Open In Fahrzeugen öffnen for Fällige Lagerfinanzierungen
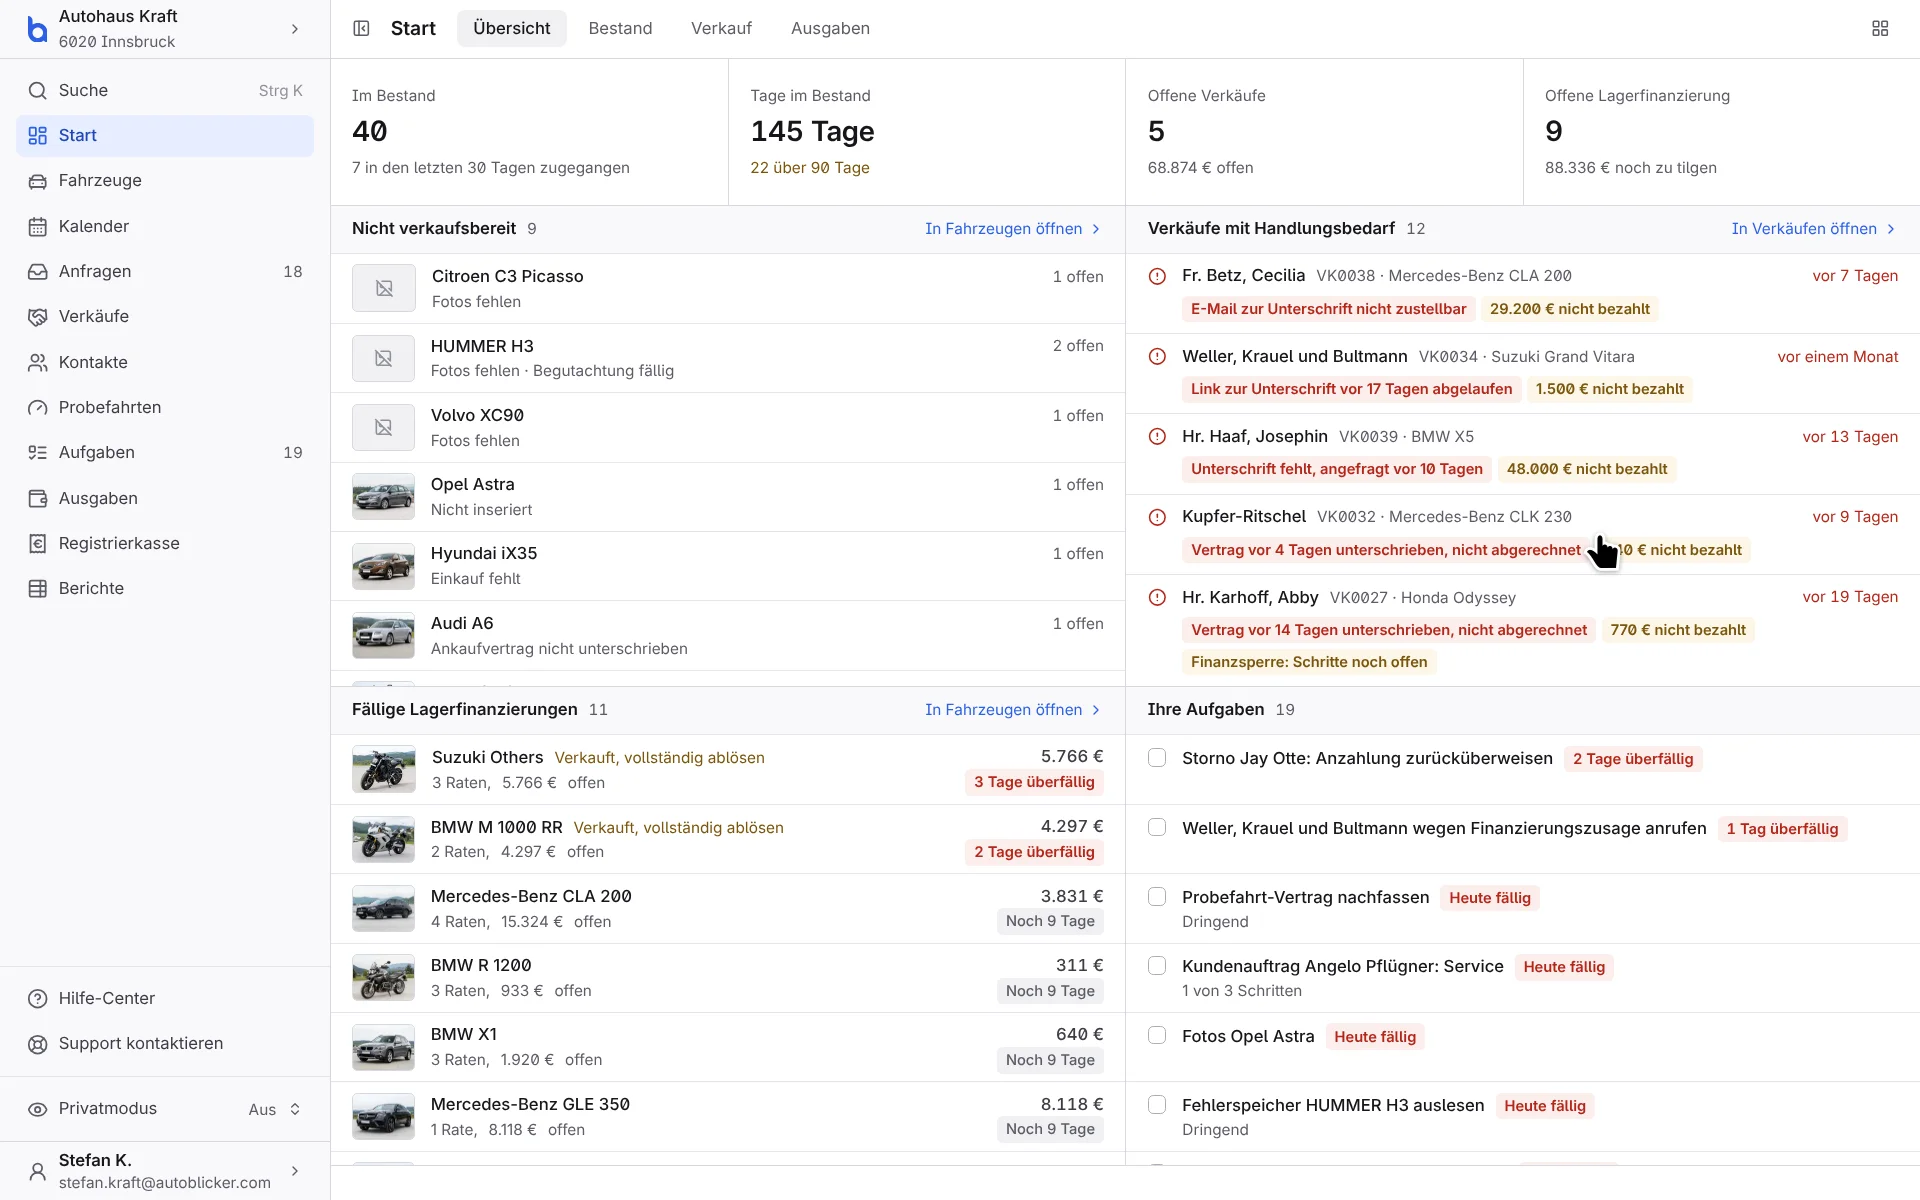Viewport: 1920px width, 1200px height. 1013,710
